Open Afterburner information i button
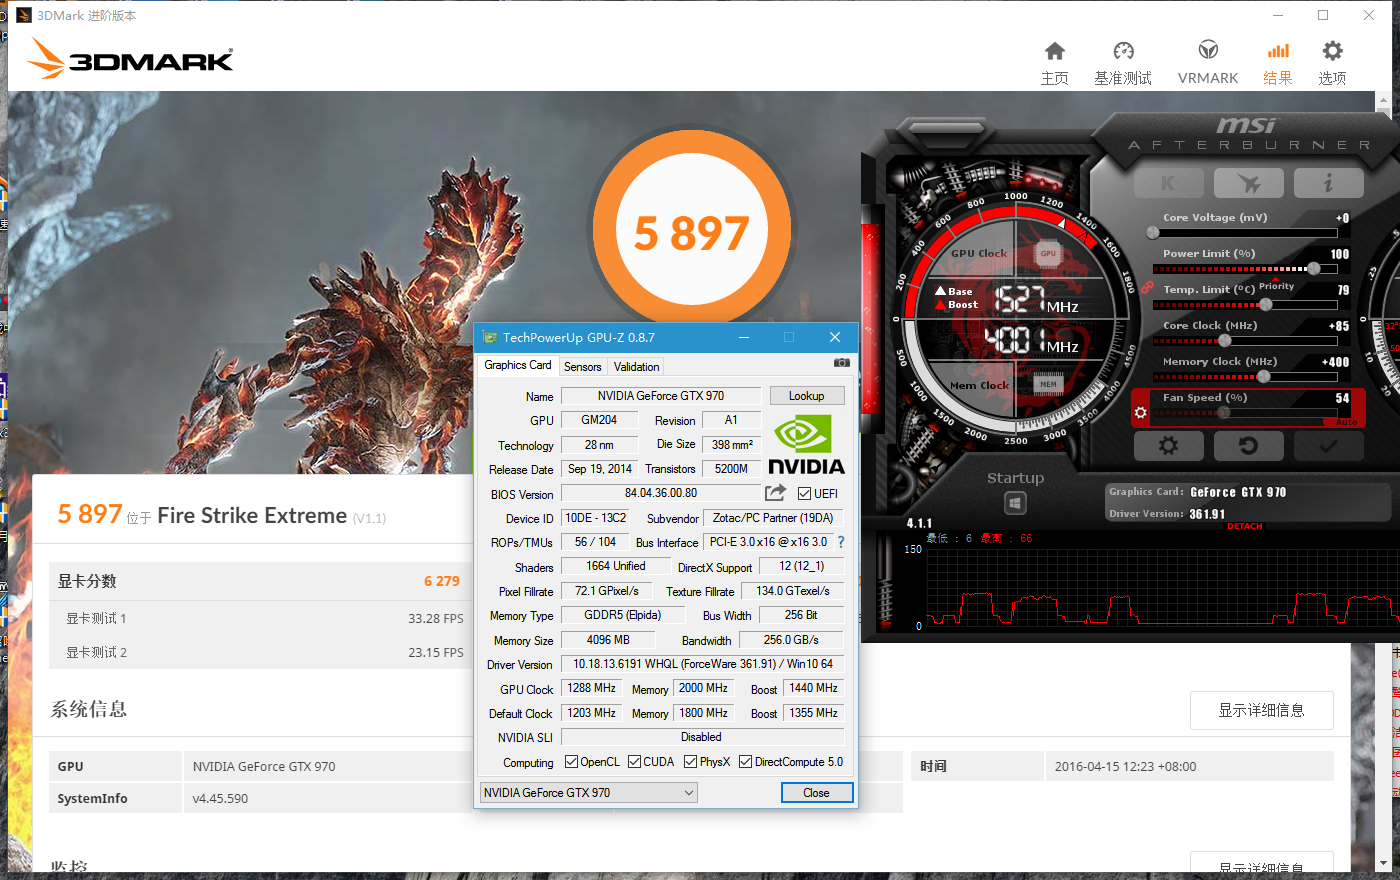This screenshot has height=880, width=1400. point(1328,183)
